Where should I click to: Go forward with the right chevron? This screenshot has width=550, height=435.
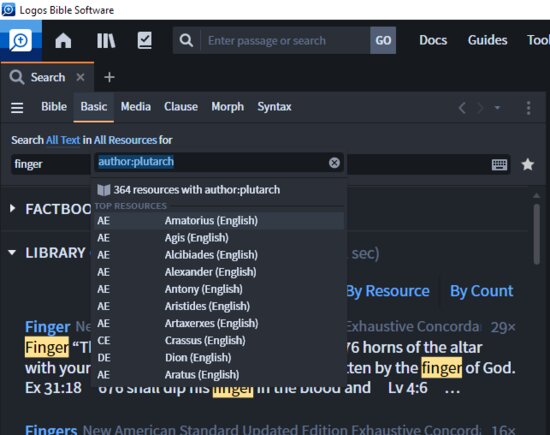tap(479, 108)
